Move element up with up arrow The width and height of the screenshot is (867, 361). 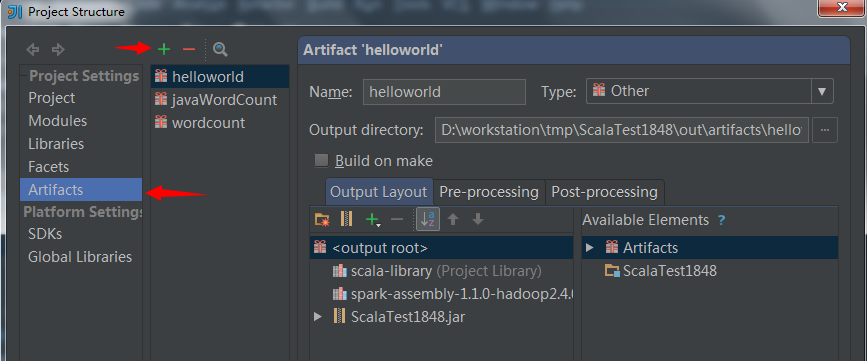pyautogui.click(x=453, y=219)
